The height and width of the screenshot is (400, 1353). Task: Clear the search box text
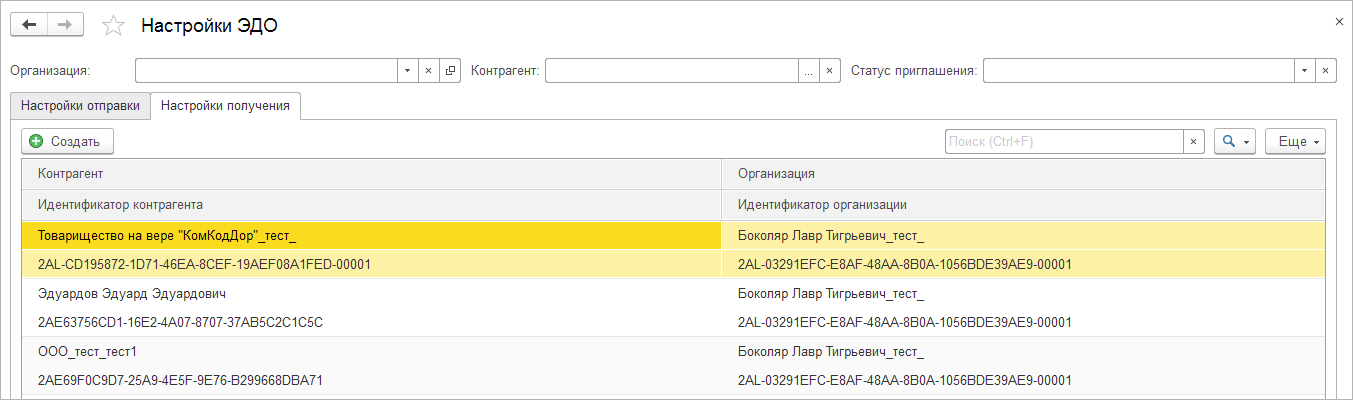point(1192,142)
